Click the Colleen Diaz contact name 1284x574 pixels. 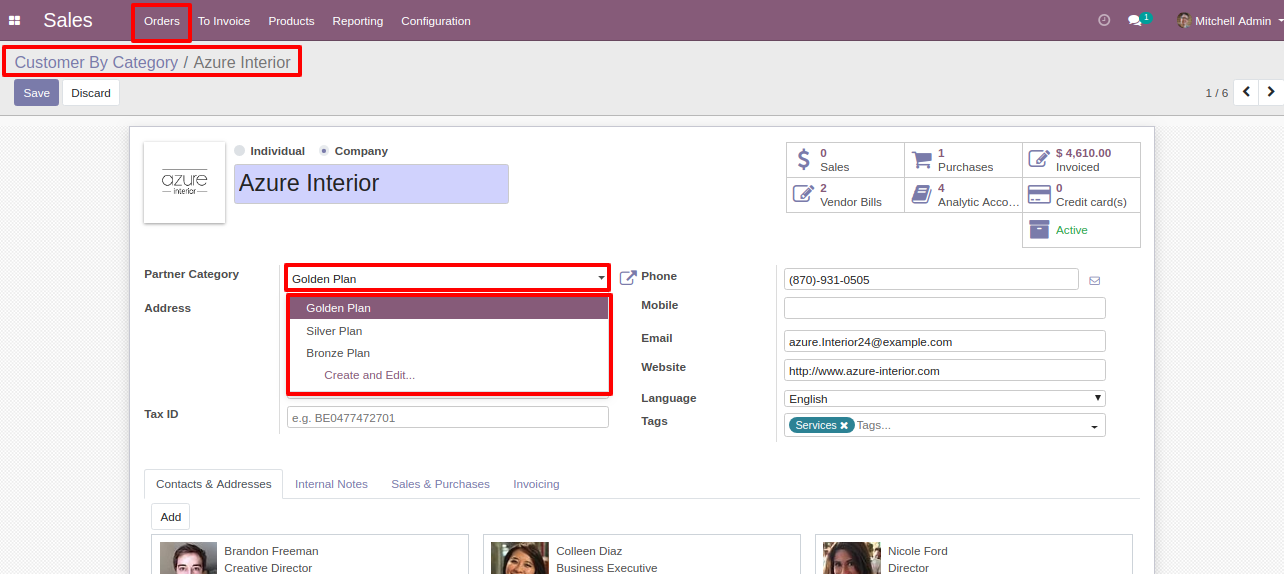point(589,551)
